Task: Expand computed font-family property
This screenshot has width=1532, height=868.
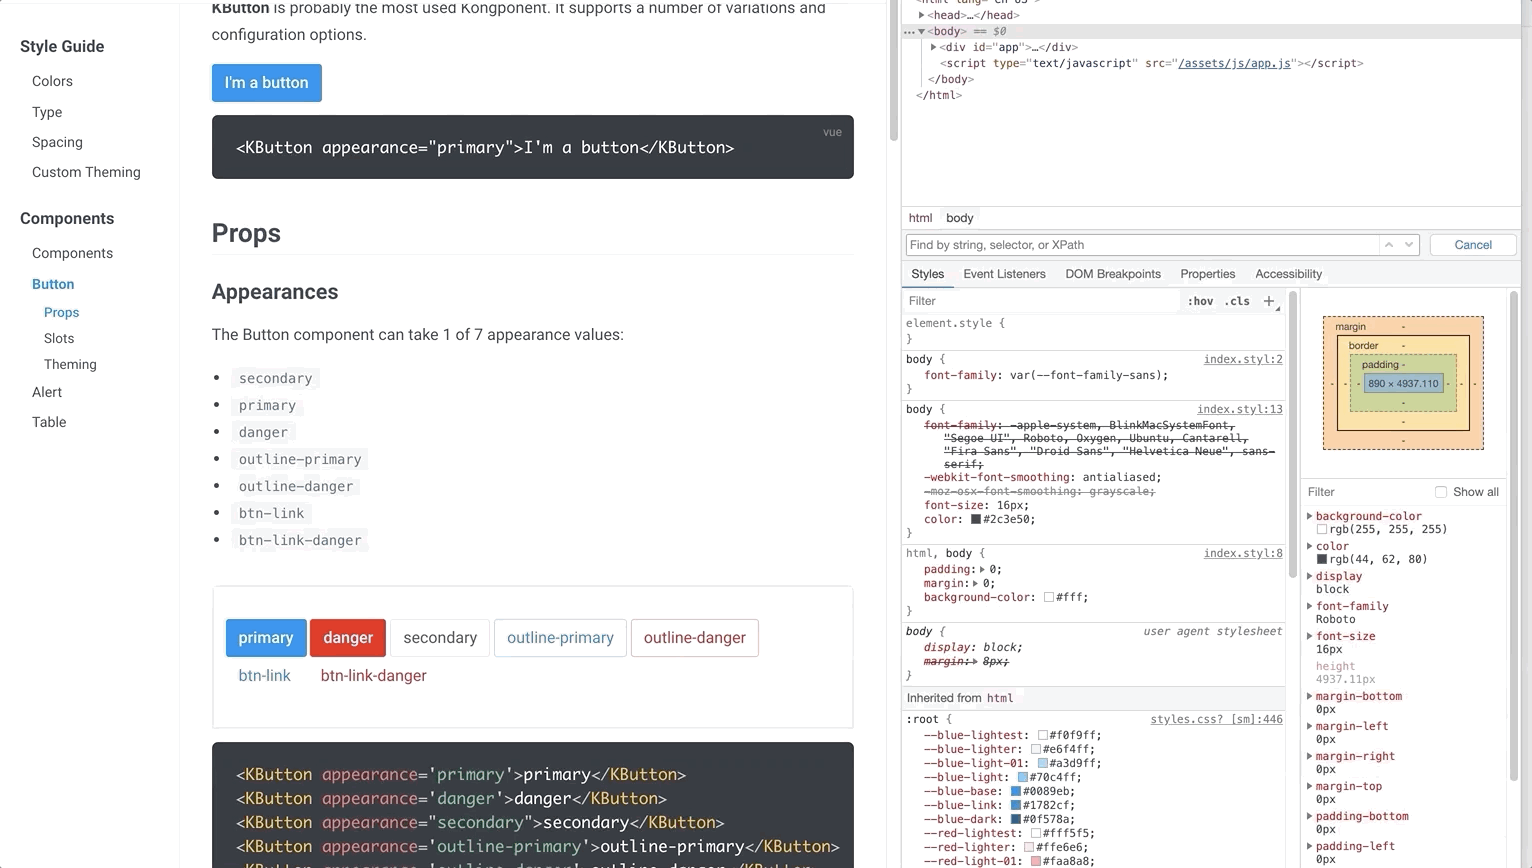Action: (1310, 606)
